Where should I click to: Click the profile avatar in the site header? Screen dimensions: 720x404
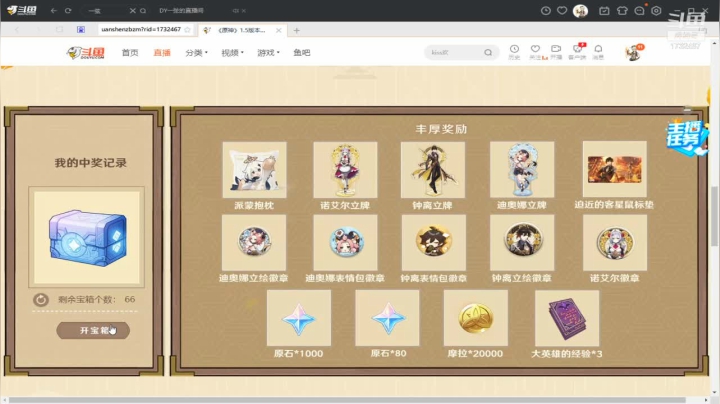point(634,53)
